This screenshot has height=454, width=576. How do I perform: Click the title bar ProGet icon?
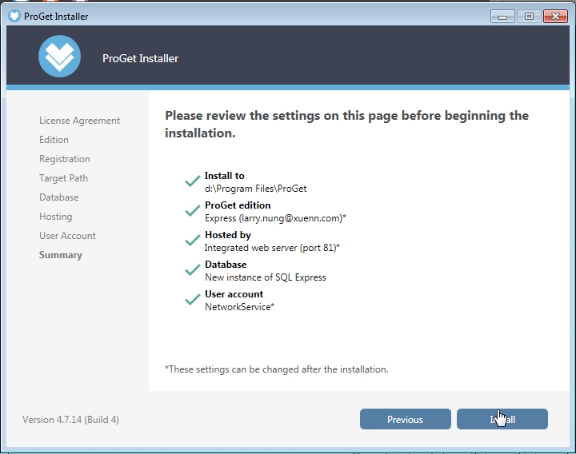pos(14,16)
